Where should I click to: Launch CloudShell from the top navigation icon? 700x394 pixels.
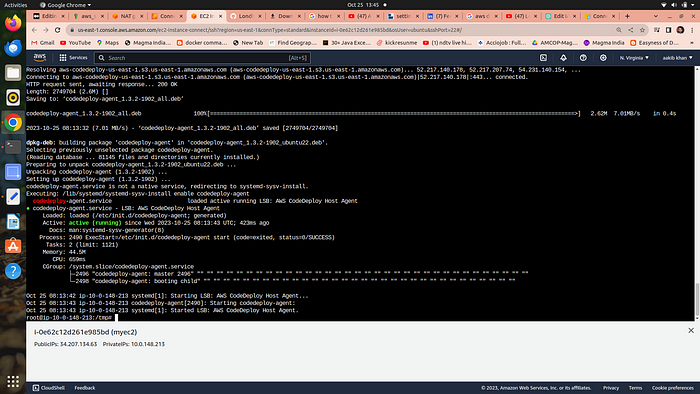click(543, 58)
